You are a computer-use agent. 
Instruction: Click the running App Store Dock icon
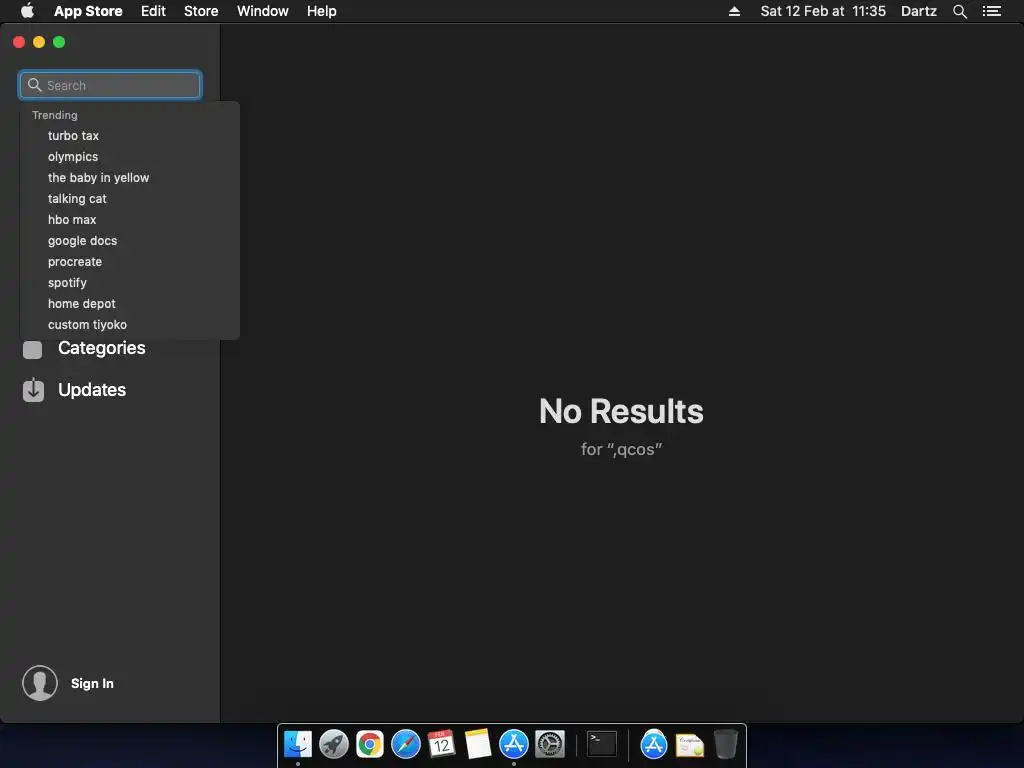coord(514,744)
